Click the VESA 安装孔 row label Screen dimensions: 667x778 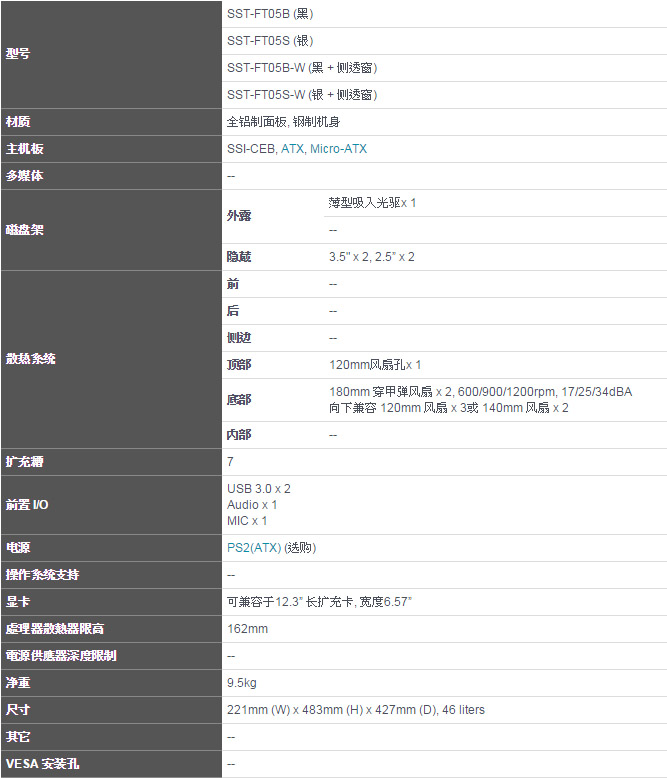pos(42,764)
